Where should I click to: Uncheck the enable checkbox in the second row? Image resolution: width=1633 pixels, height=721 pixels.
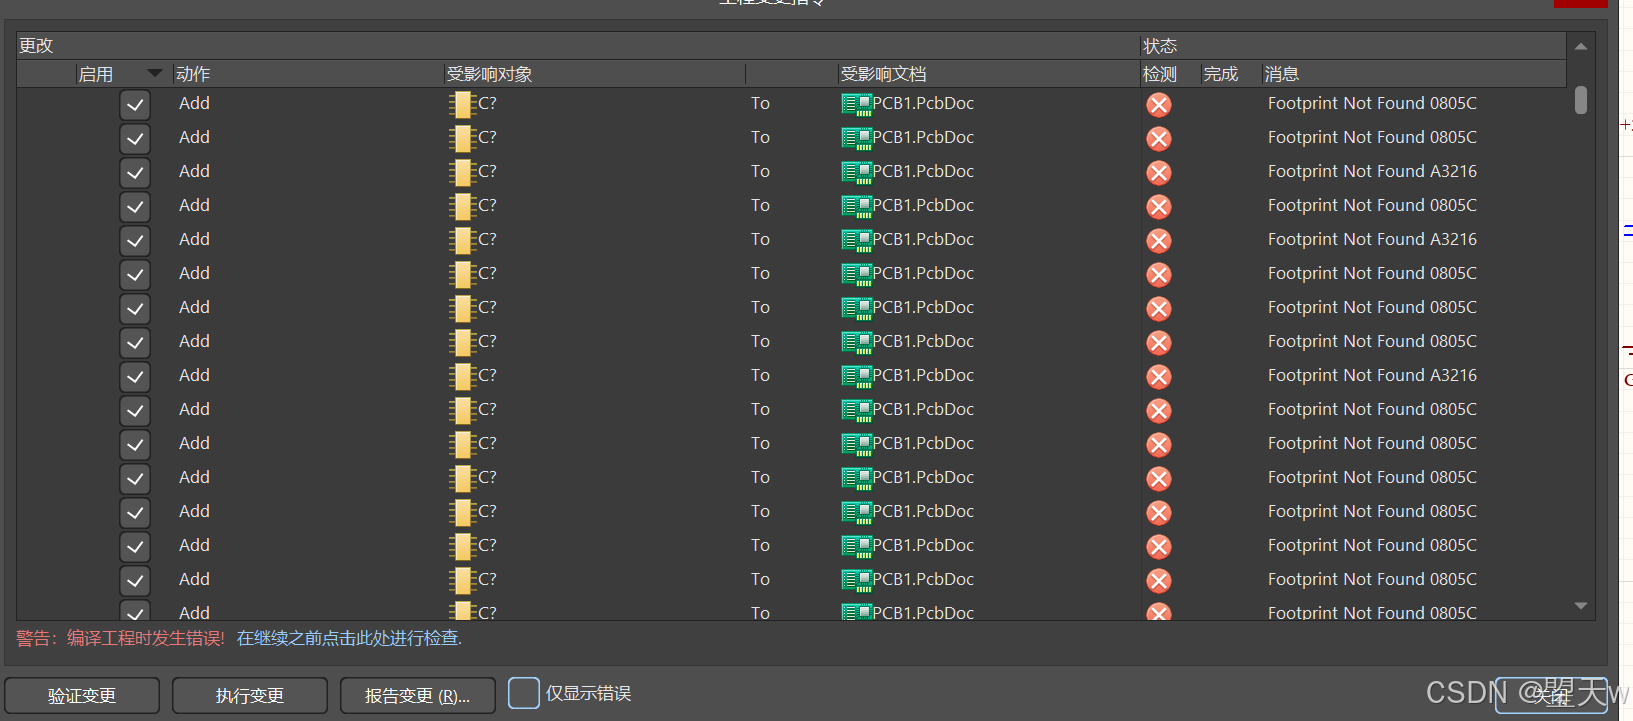tap(135, 139)
